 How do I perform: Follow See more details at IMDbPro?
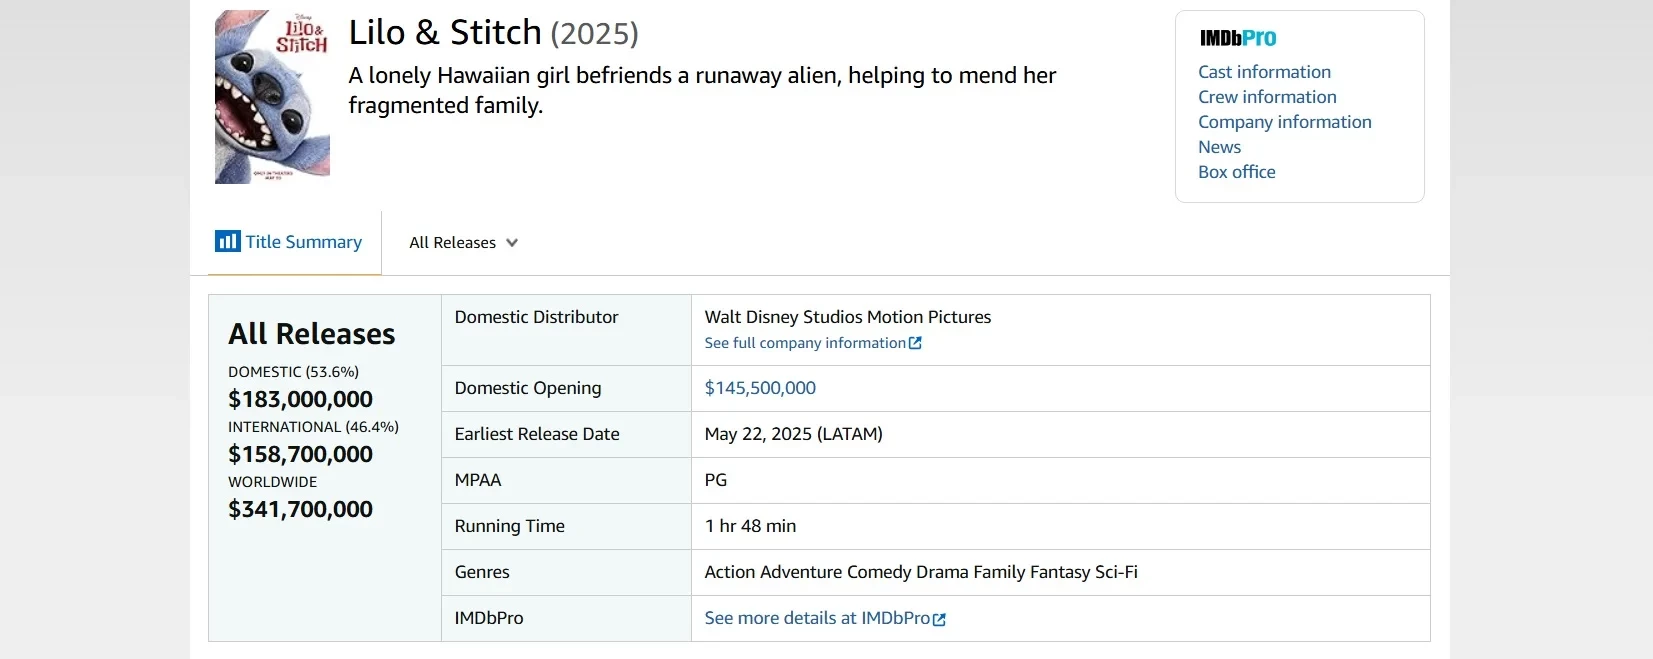(816, 618)
